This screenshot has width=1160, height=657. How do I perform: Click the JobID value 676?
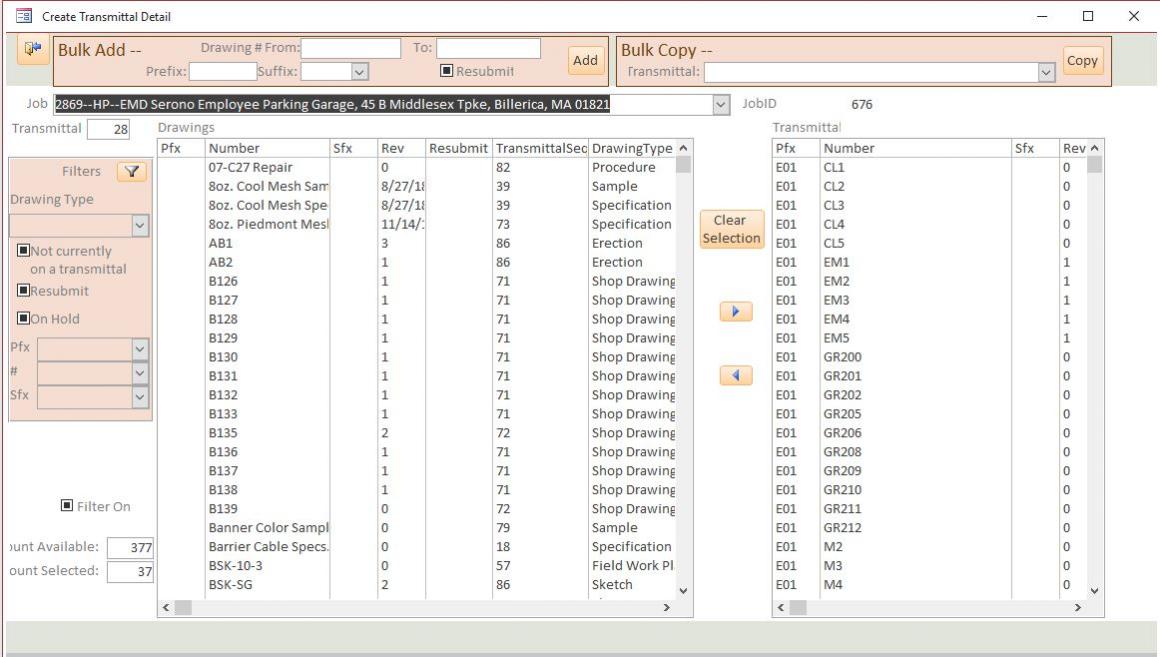pos(862,104)
